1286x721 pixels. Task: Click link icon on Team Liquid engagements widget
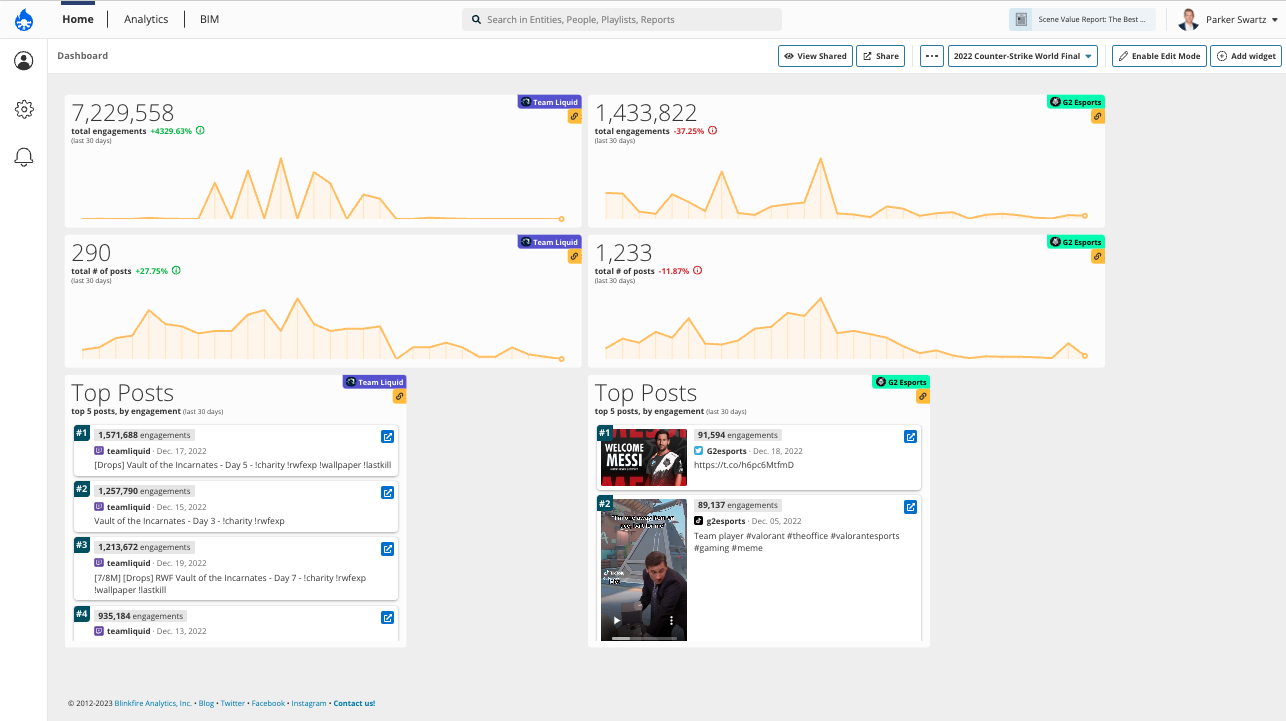574,116
